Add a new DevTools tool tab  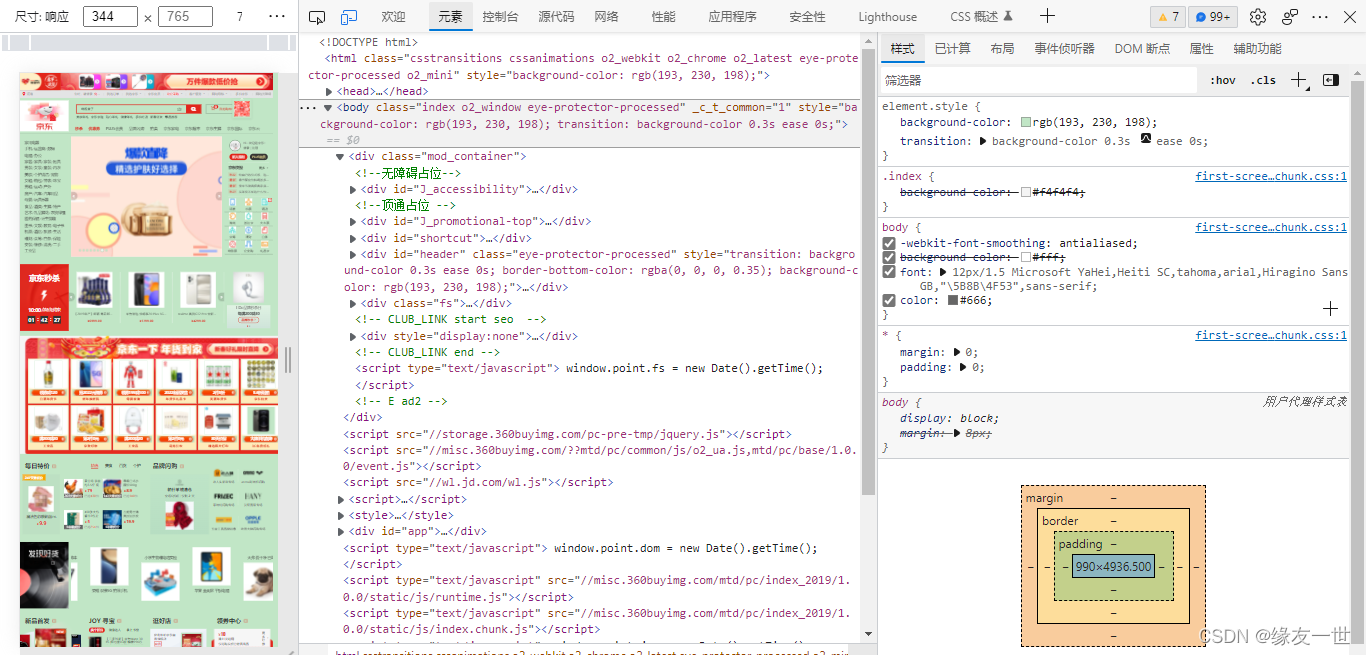(x=1047, y=16)
